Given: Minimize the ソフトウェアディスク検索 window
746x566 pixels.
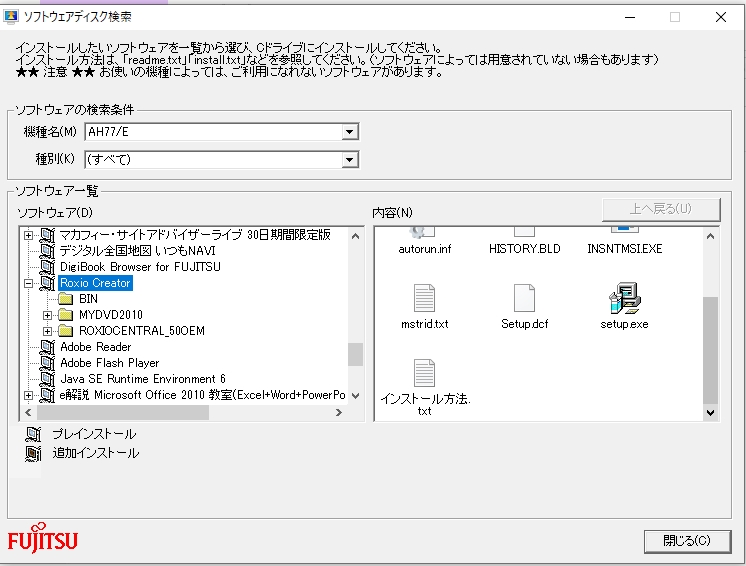Looking at the screenshot, I should coord(630,17).
